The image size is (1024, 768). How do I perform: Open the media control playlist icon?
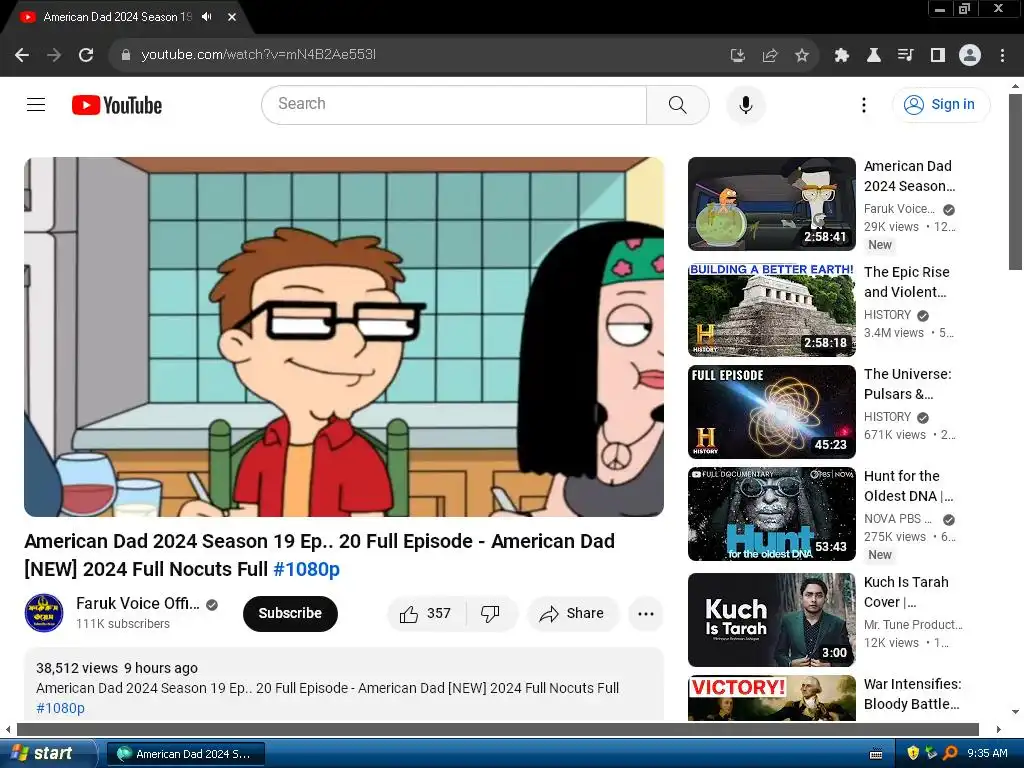pyautogui.click(x=906, y=55)
